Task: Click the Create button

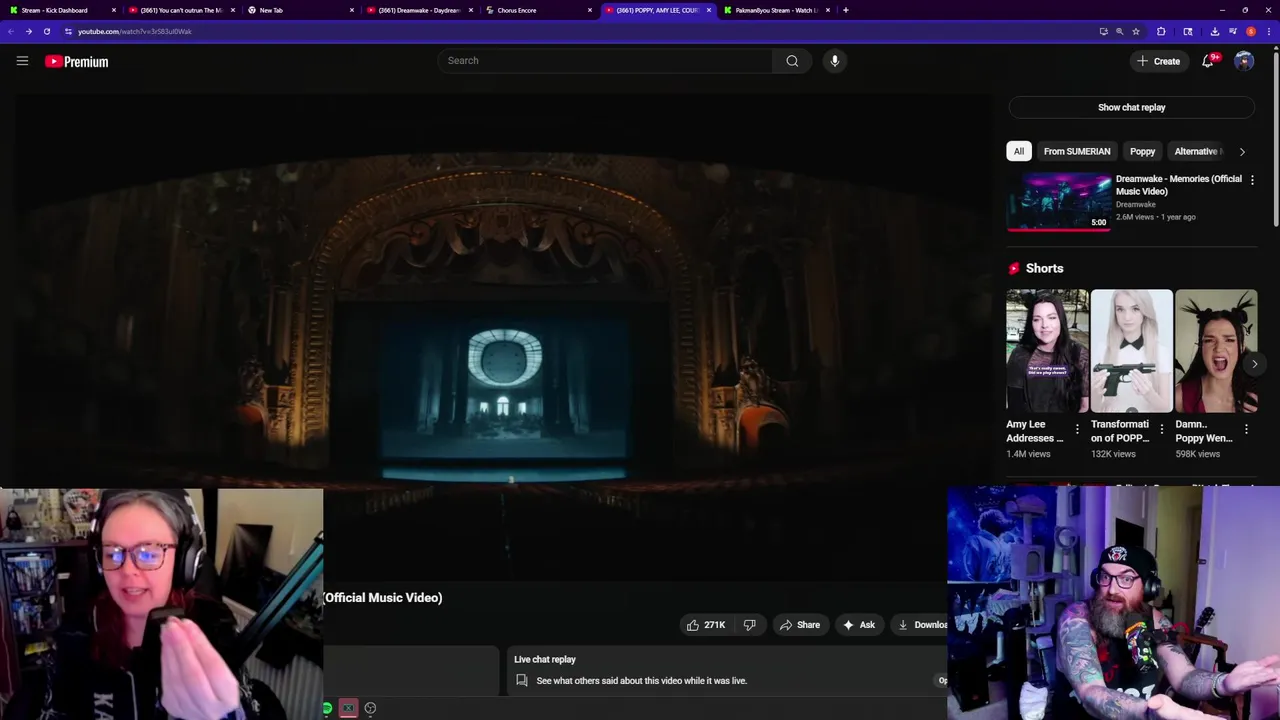Action: click(1158, 61)
